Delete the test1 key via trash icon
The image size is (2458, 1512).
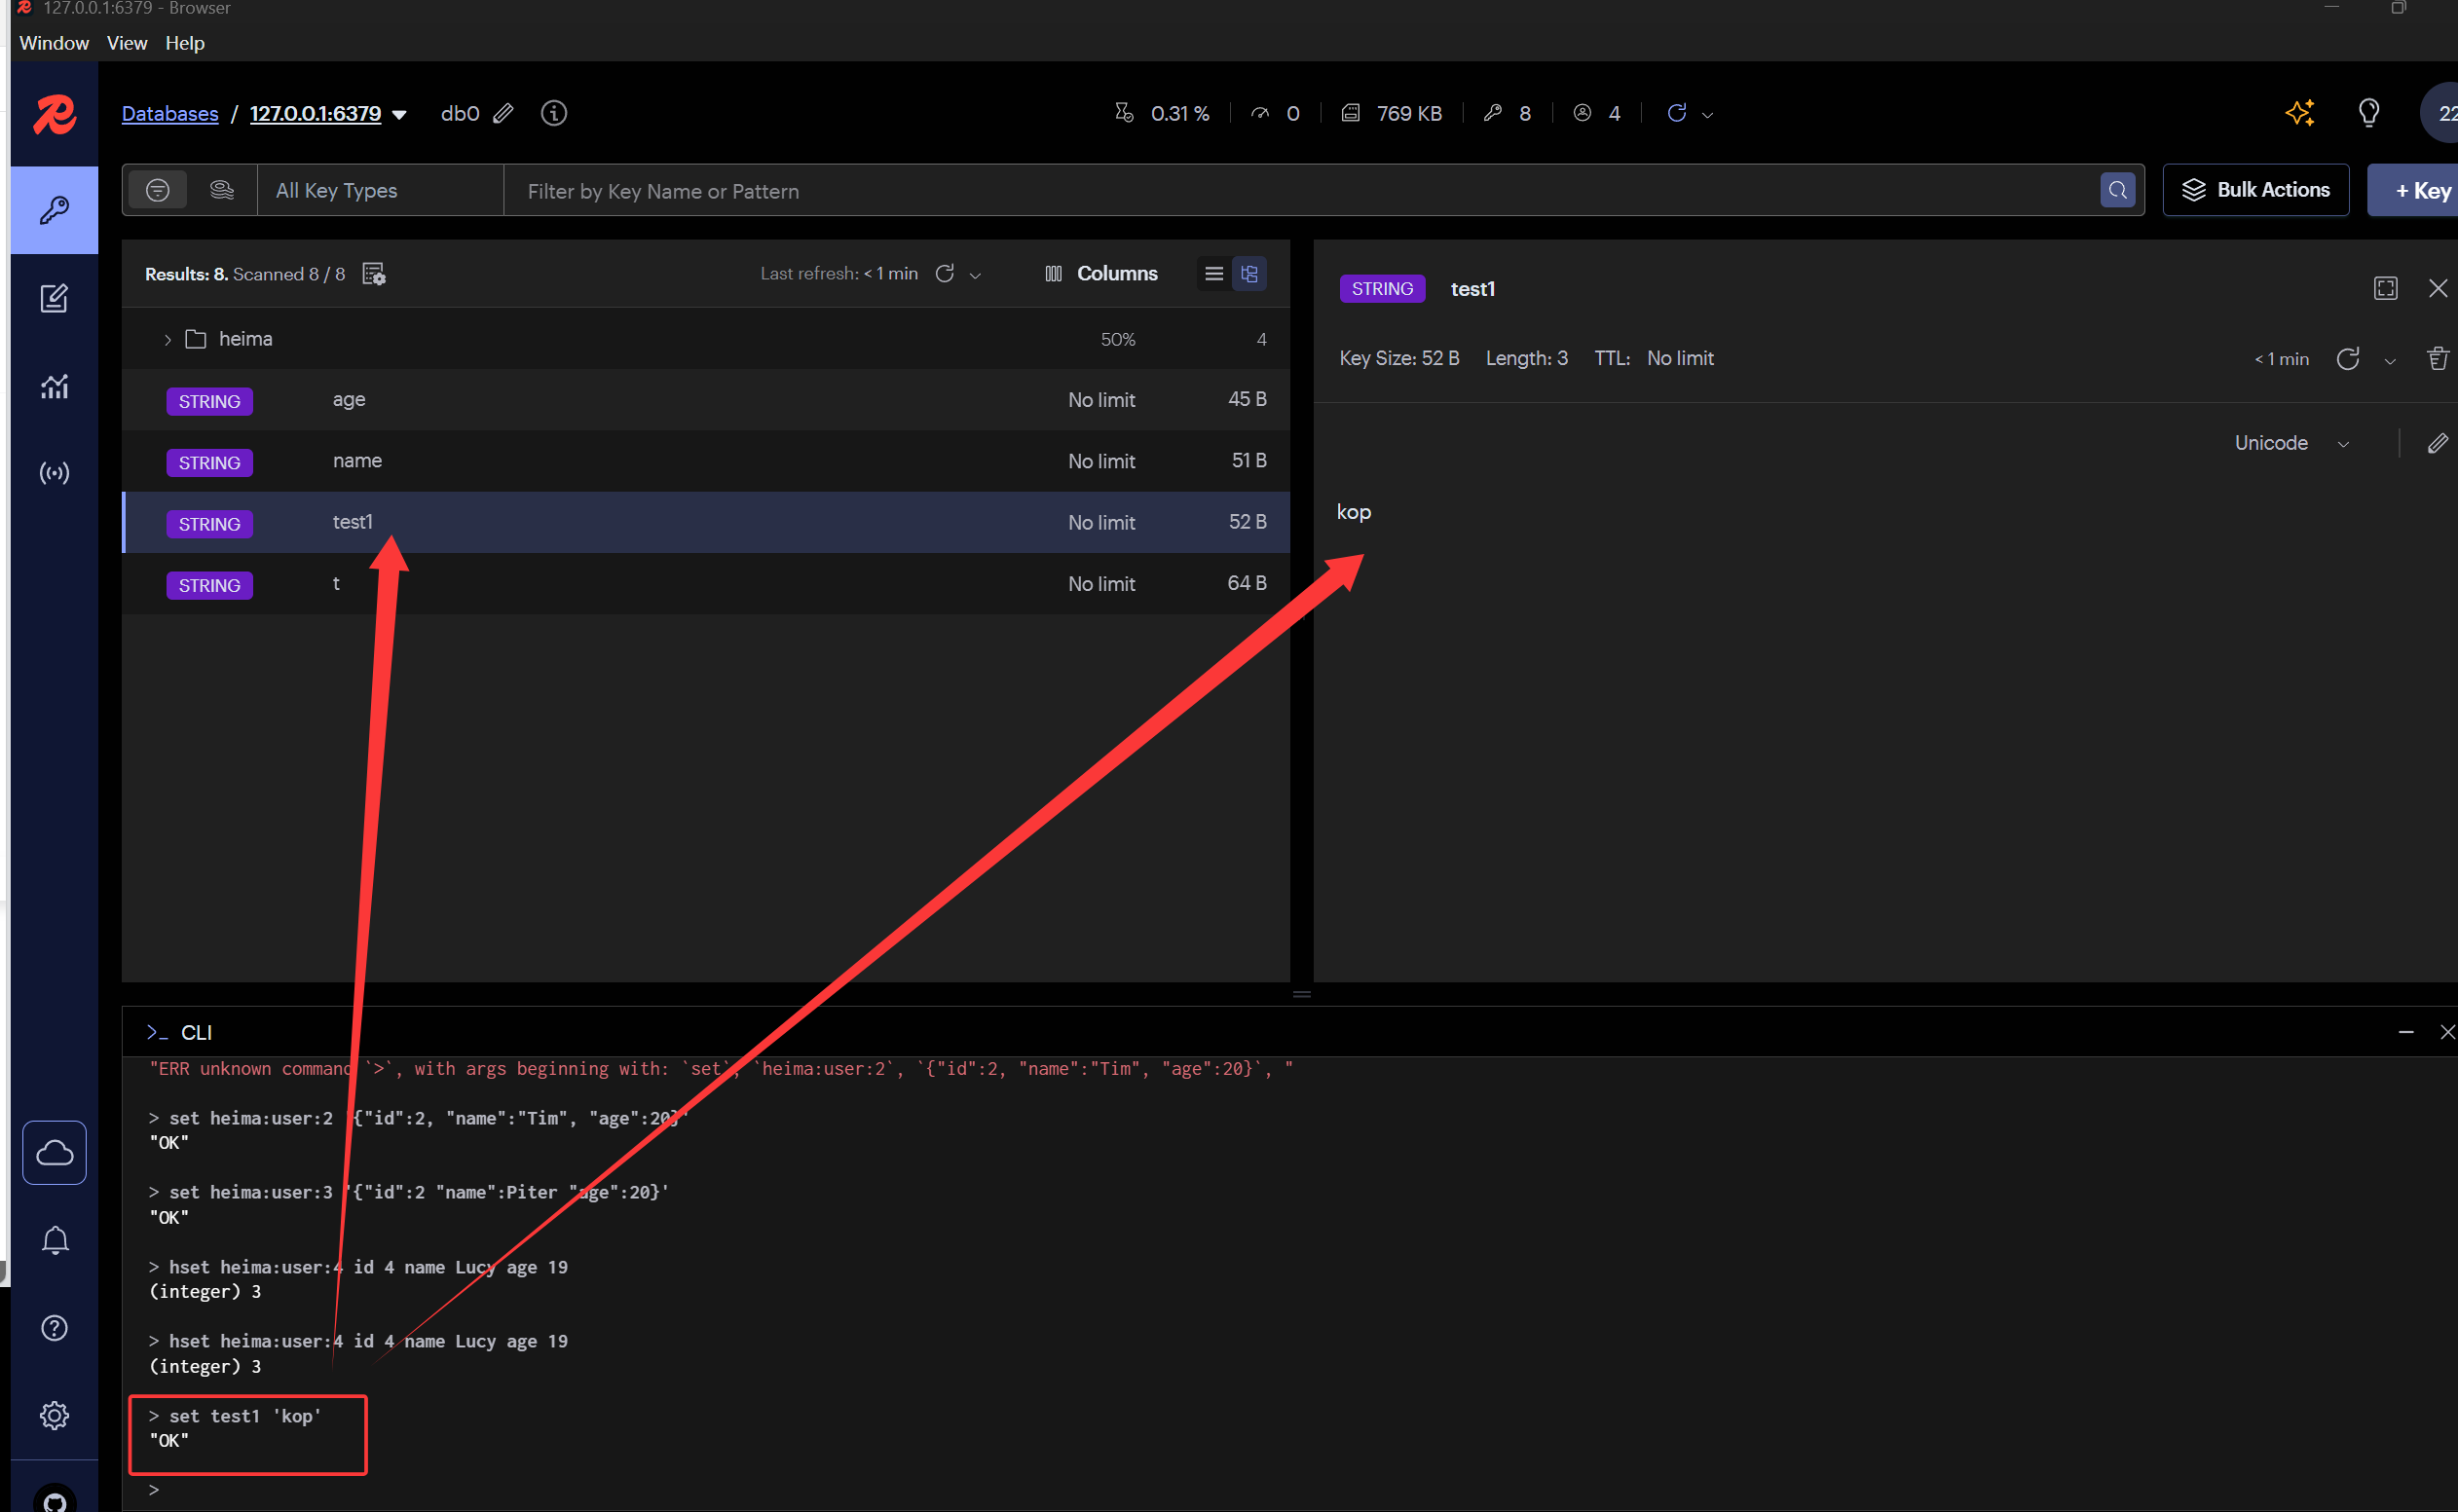(2437, 358)
